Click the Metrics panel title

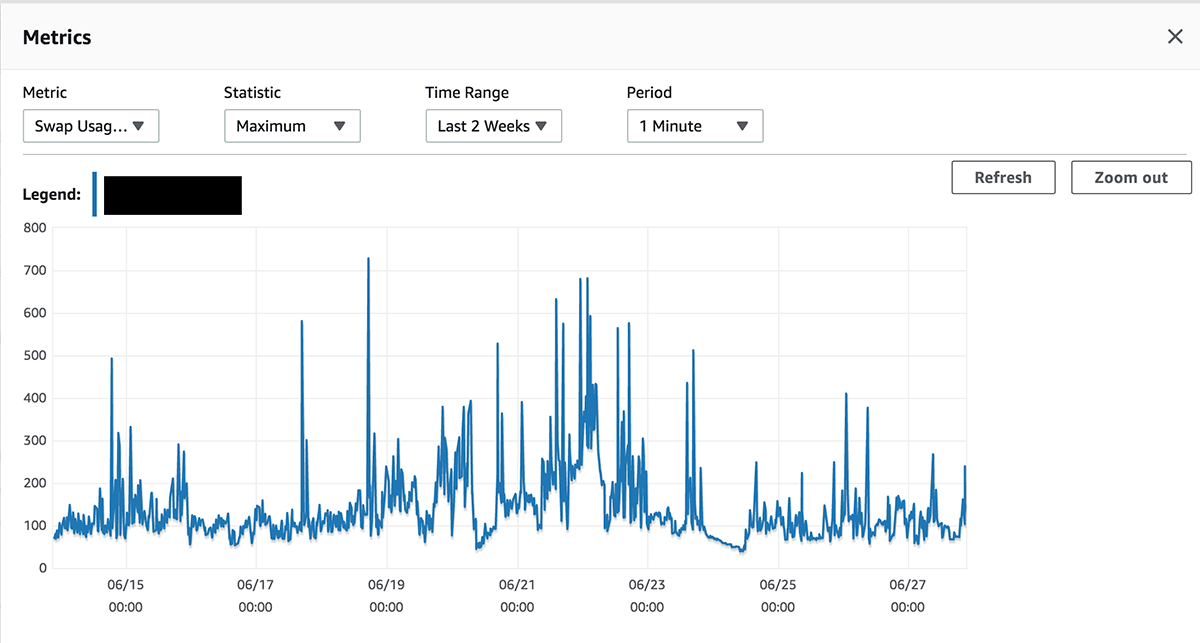57,37
